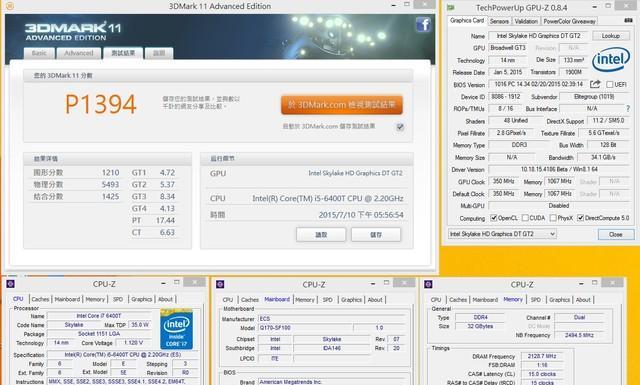640x385 pixels.
Task: Open Mainboard tab in right CPU-Z window
Action: pyautogui.click(x=485, y=300)
